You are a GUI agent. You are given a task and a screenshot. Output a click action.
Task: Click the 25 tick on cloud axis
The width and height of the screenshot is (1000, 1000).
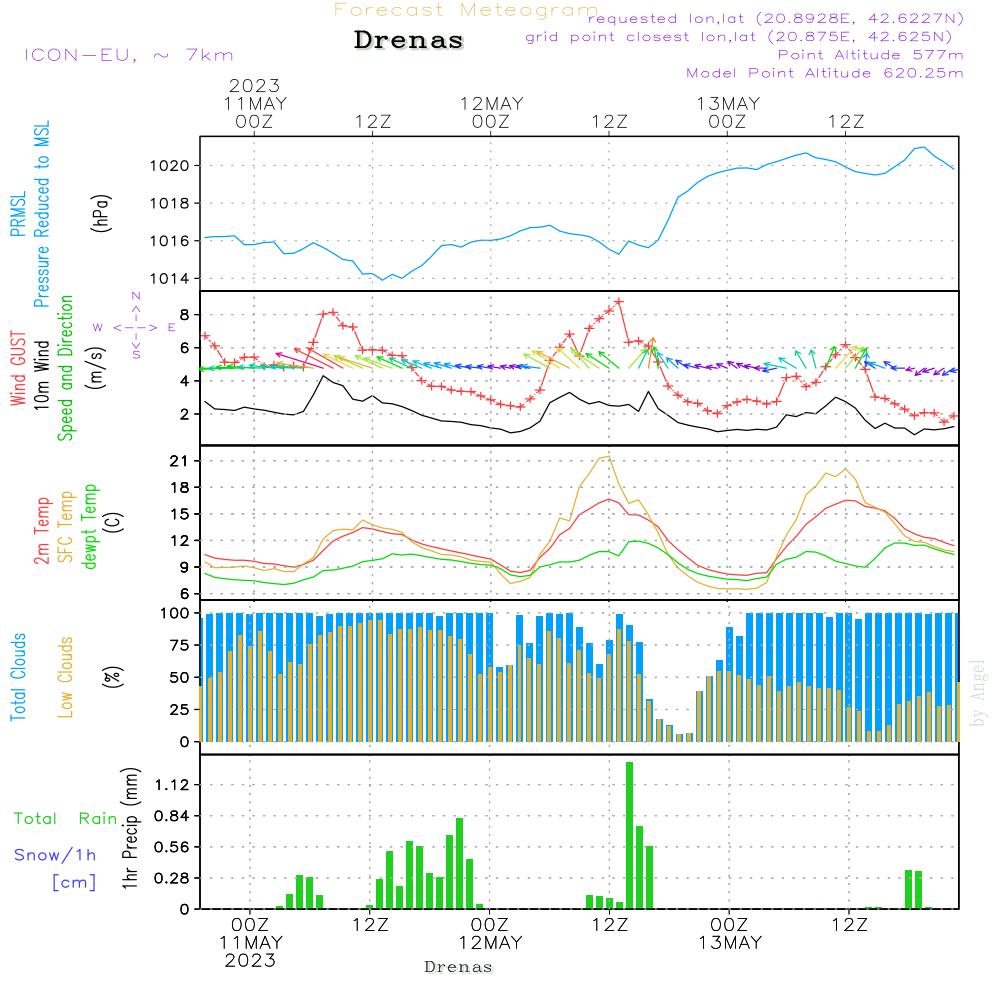pos(179,710)
